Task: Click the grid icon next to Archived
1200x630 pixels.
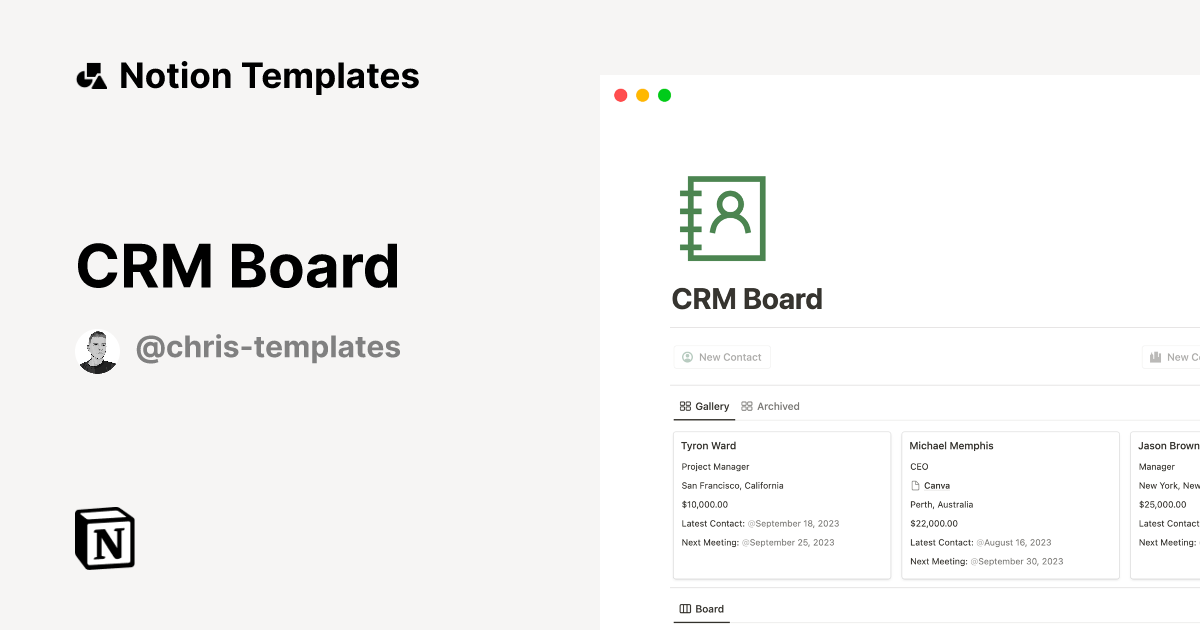Action: click(x=745, y=406)
